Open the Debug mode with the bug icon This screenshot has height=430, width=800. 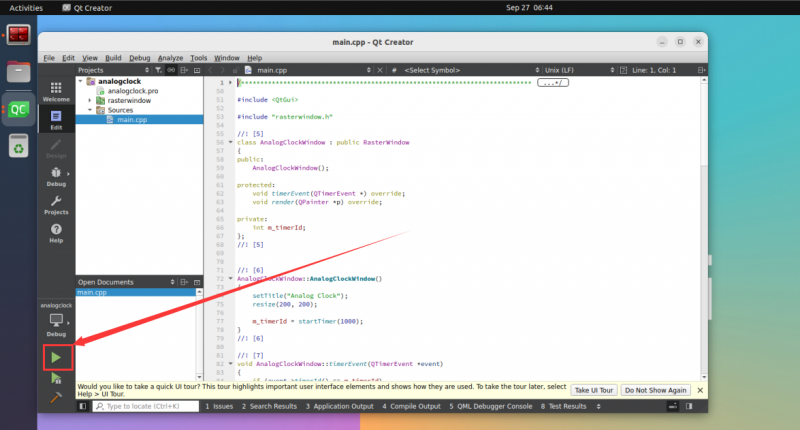point(56,176)
